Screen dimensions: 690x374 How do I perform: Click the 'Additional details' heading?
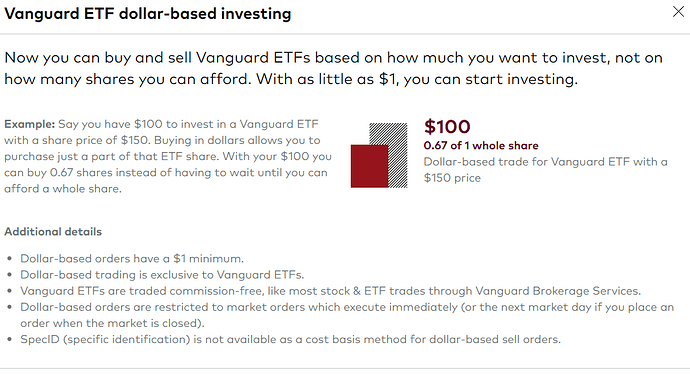53,231
